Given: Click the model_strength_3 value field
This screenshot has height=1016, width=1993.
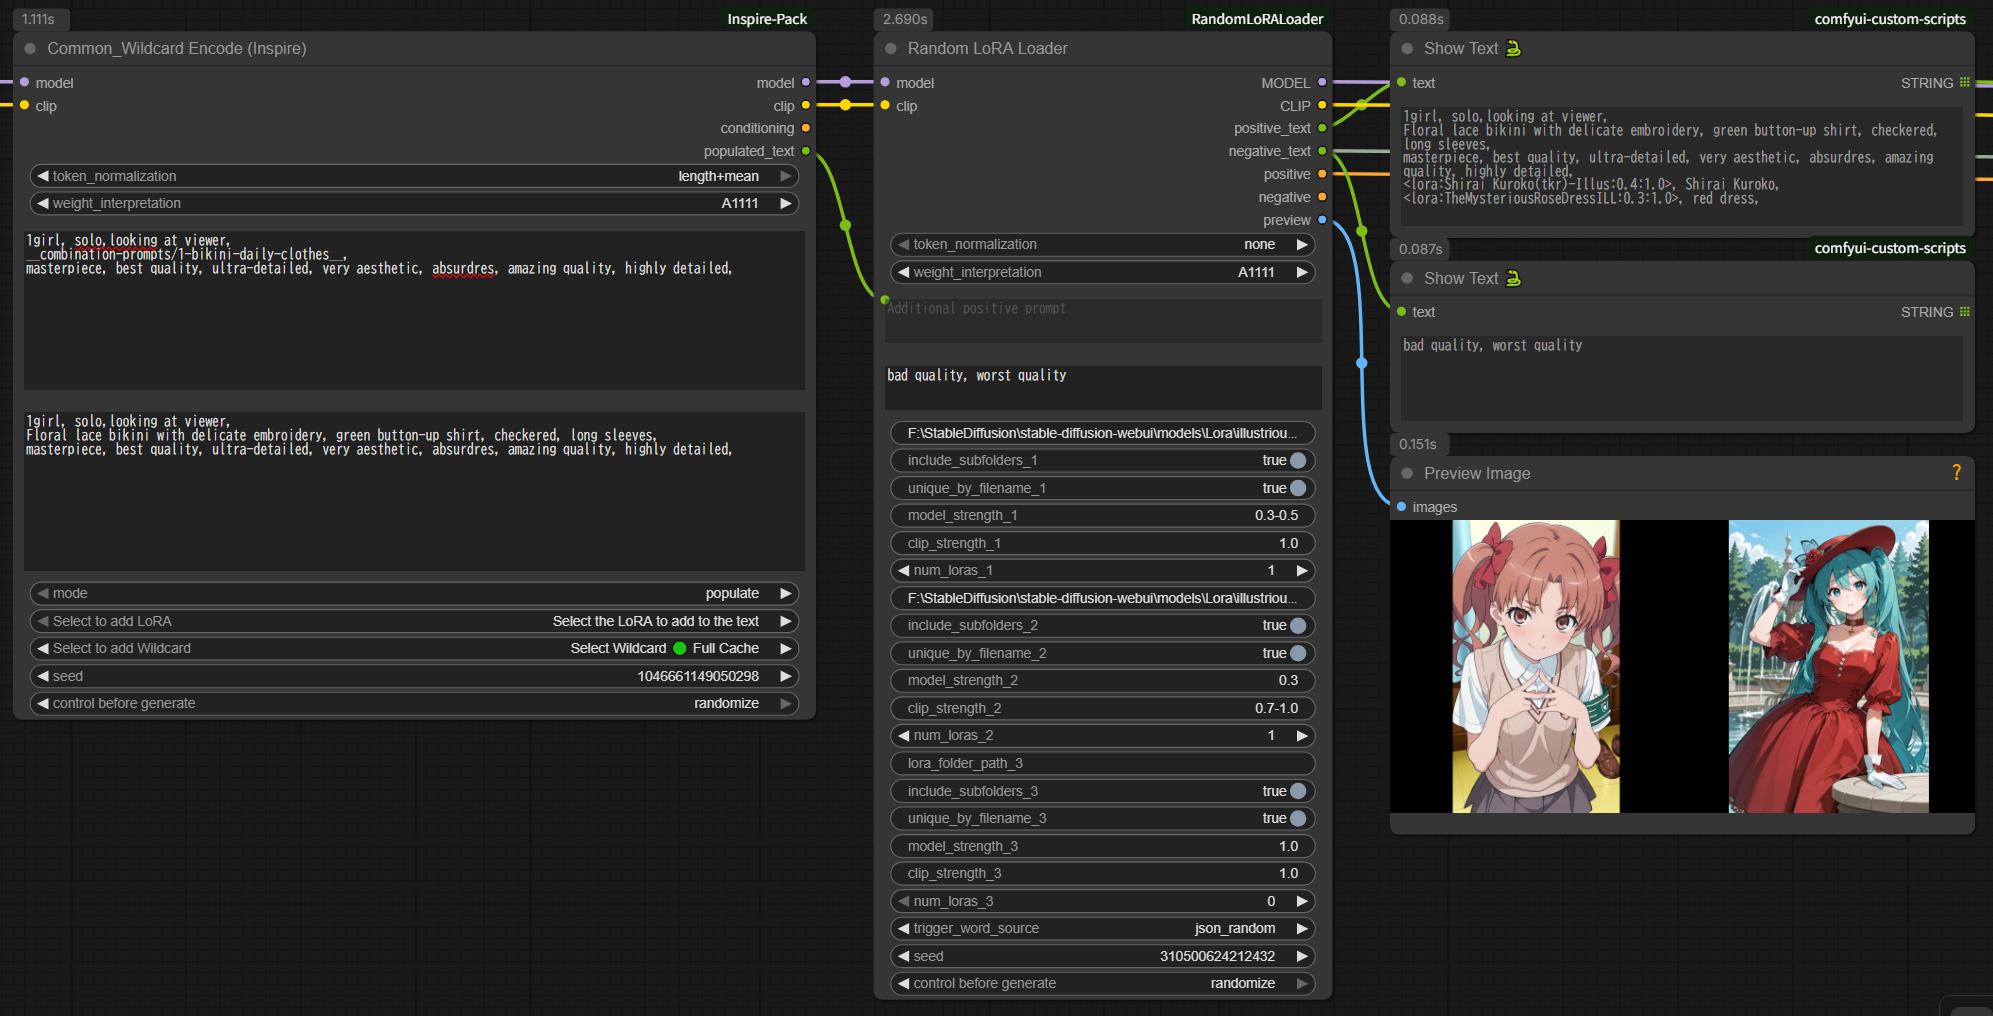Looking at the screenshot, I should [x=1102, y=846].
